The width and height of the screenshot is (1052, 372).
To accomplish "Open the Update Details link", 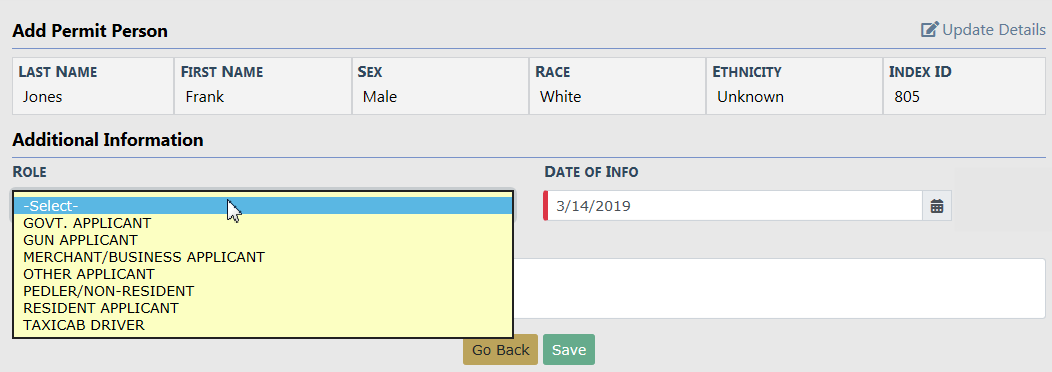I will [x=993, y=30].
